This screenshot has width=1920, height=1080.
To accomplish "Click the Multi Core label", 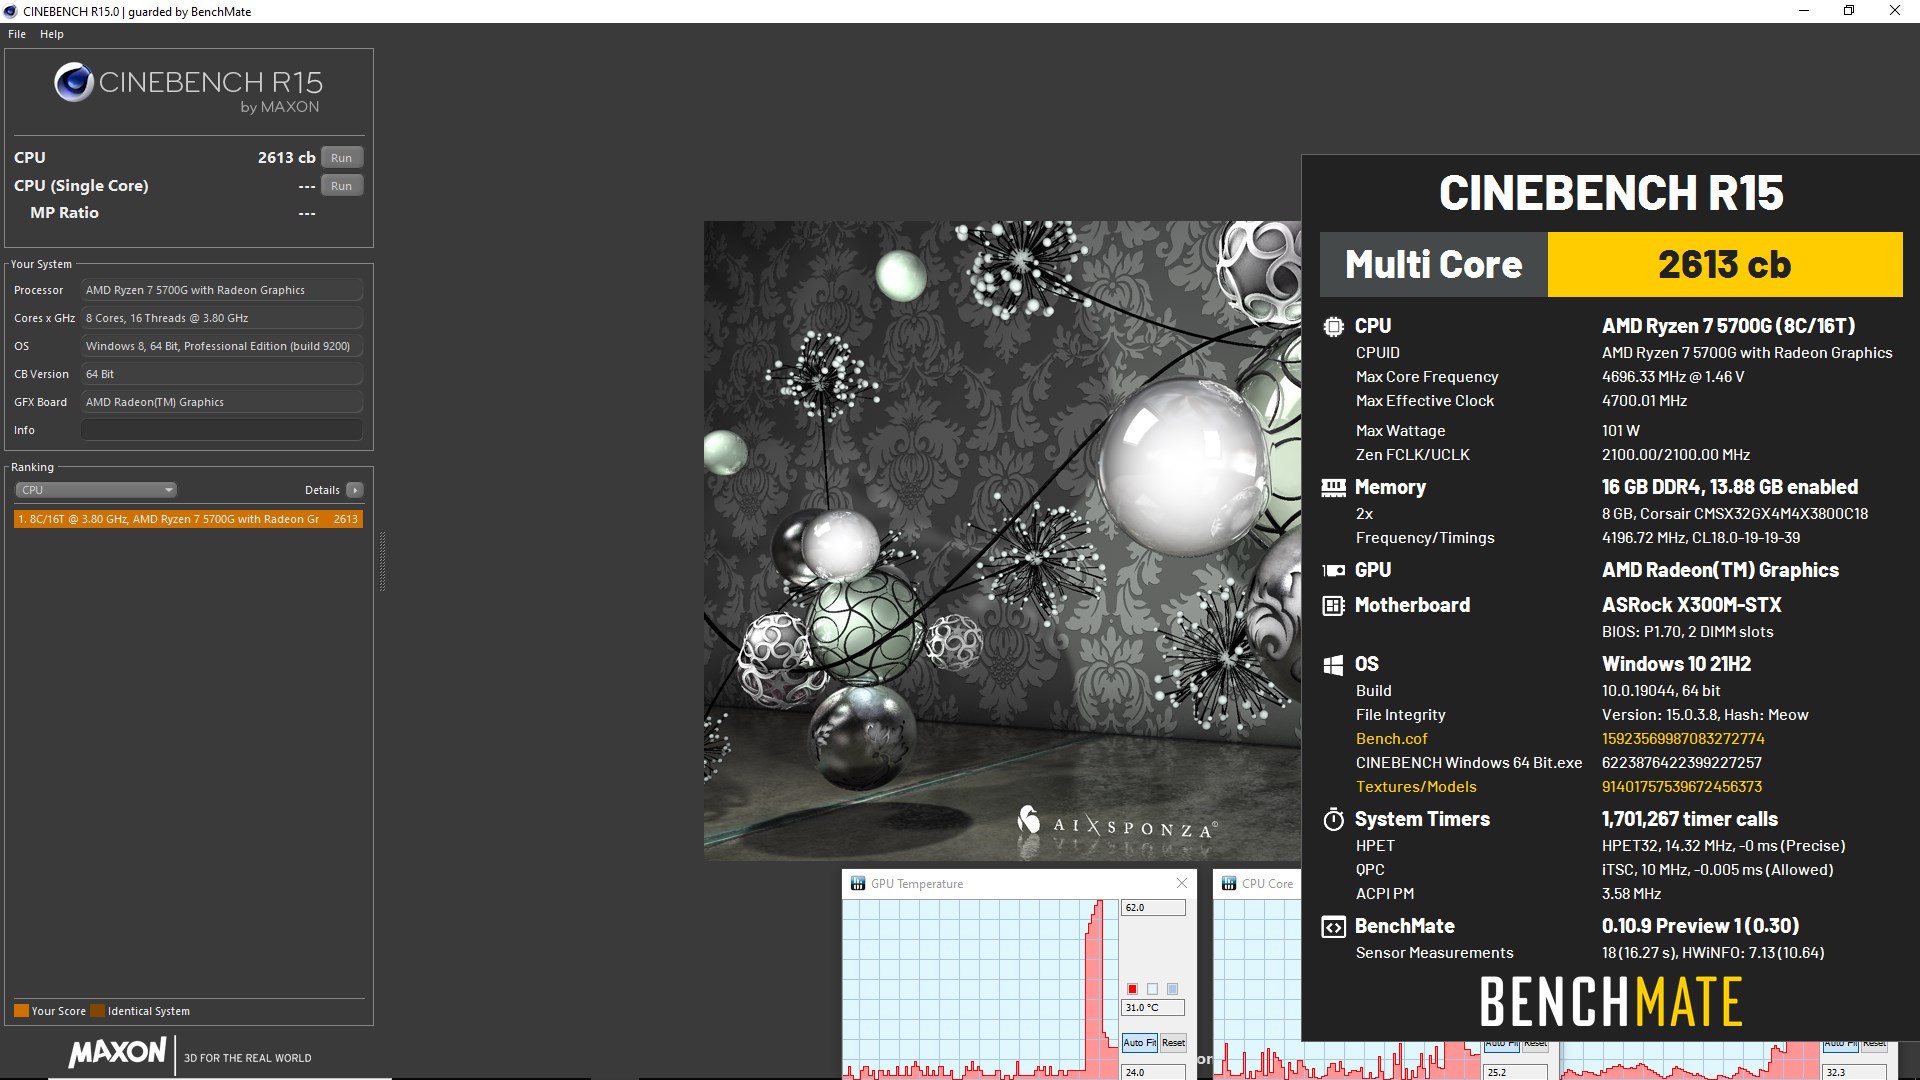I will (x=1433, y=265).
